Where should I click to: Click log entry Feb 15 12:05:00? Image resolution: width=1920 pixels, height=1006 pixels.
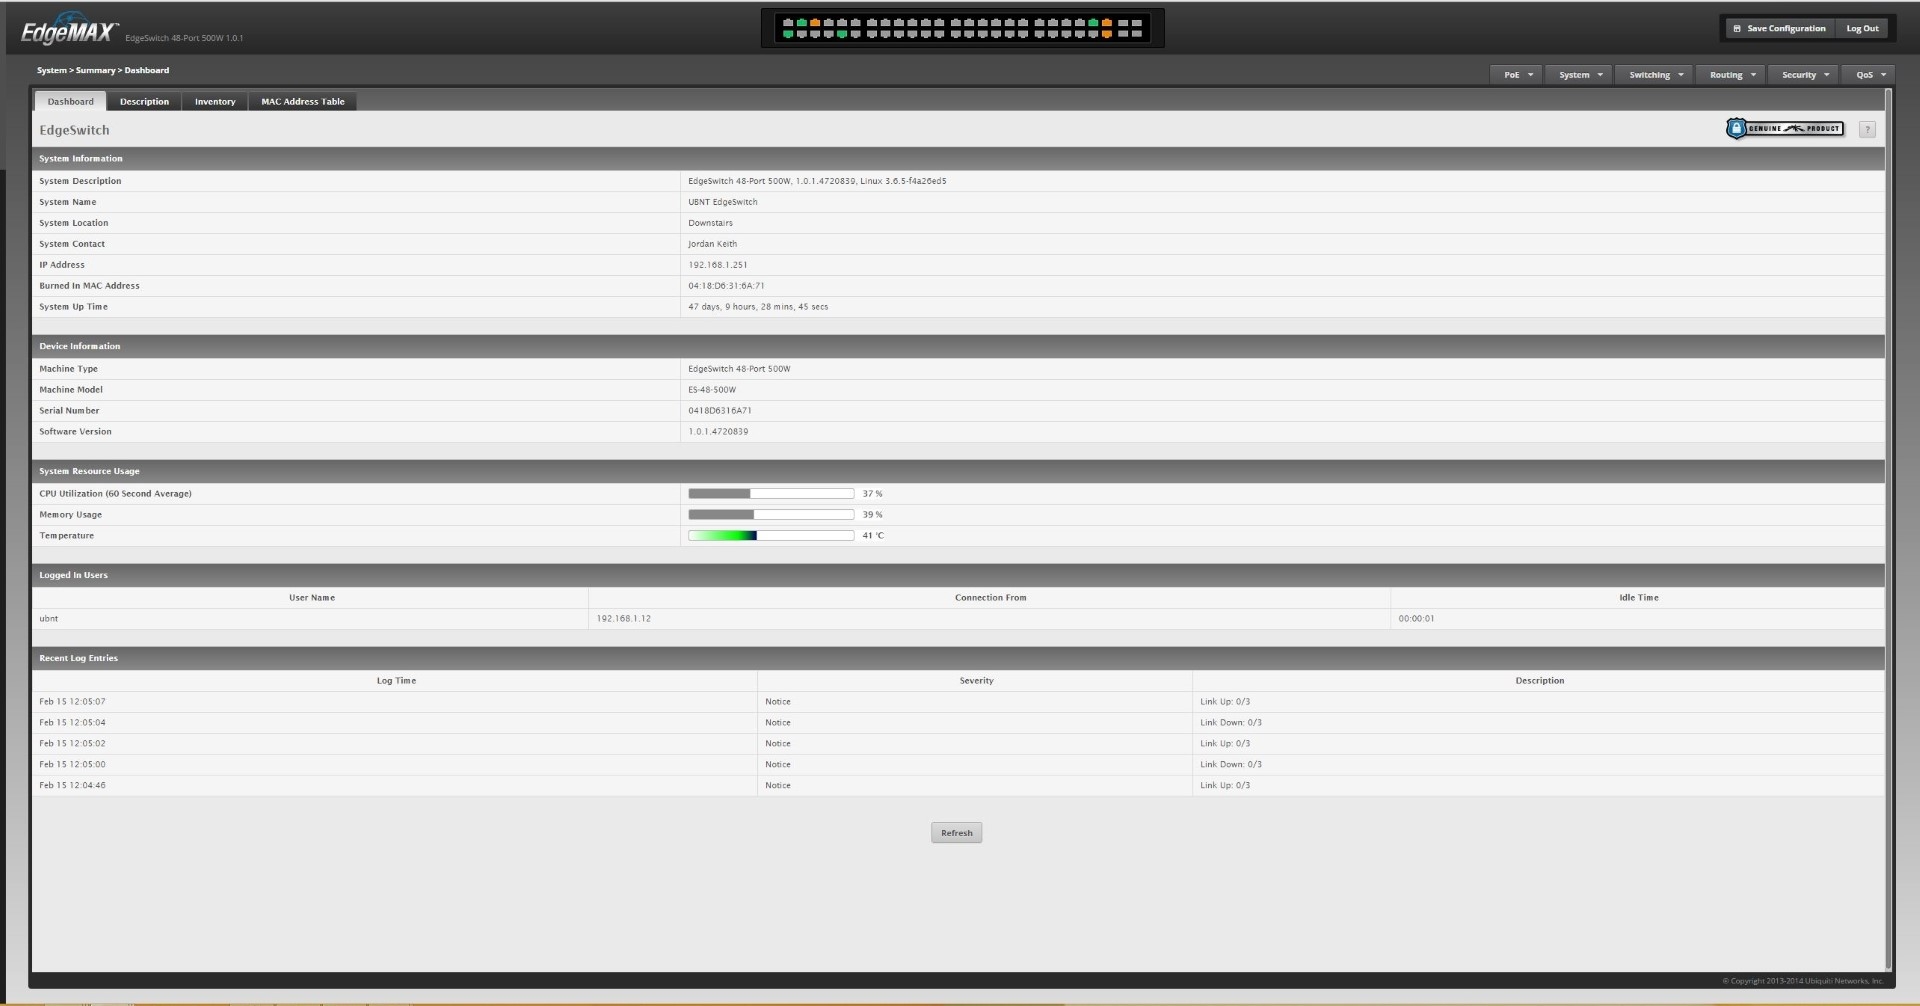pyautogui.click(x=72, y=765)
